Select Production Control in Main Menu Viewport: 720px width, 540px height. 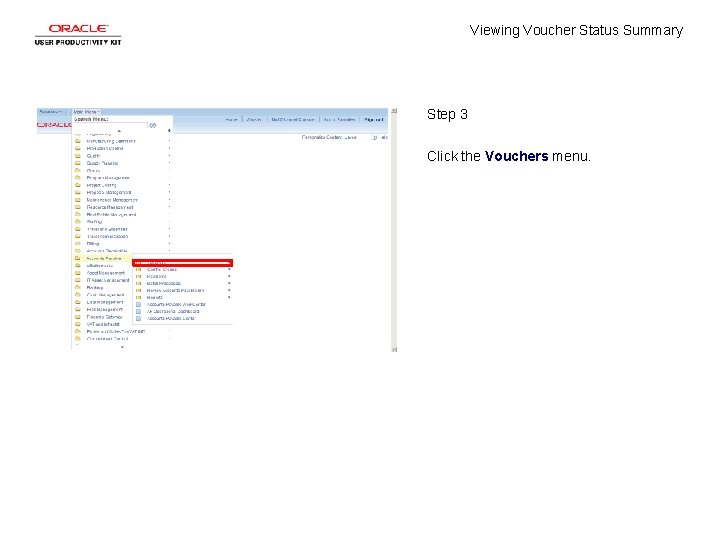click(105, 148)
